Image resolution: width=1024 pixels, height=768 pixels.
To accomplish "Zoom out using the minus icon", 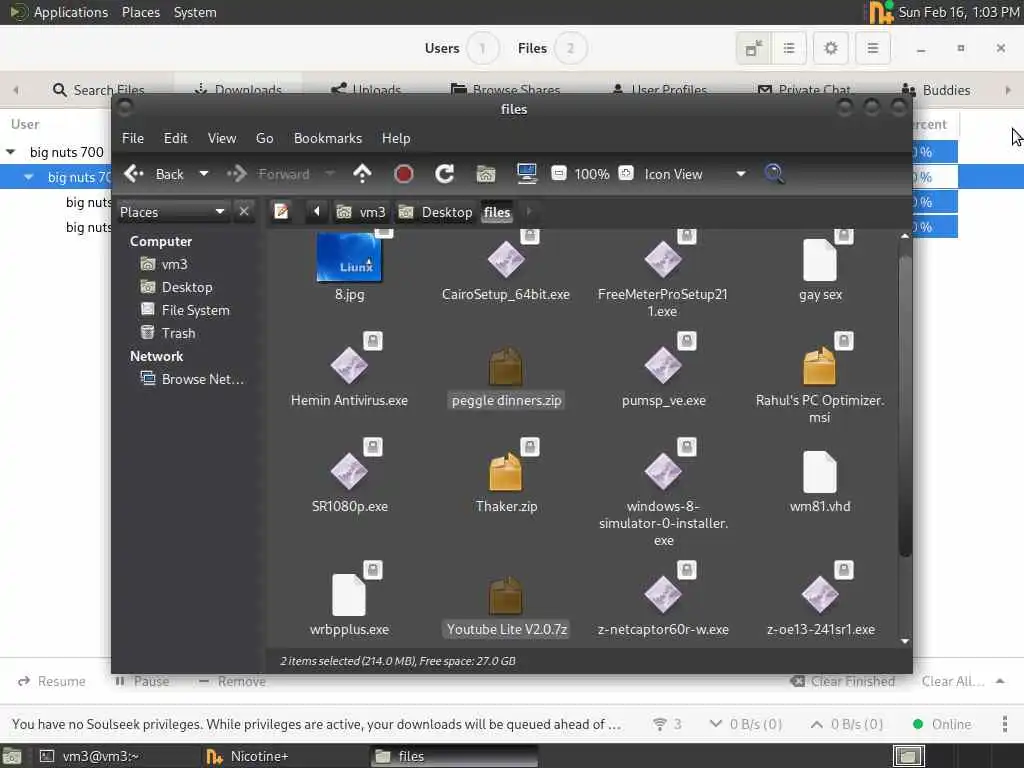I will 558,173.
